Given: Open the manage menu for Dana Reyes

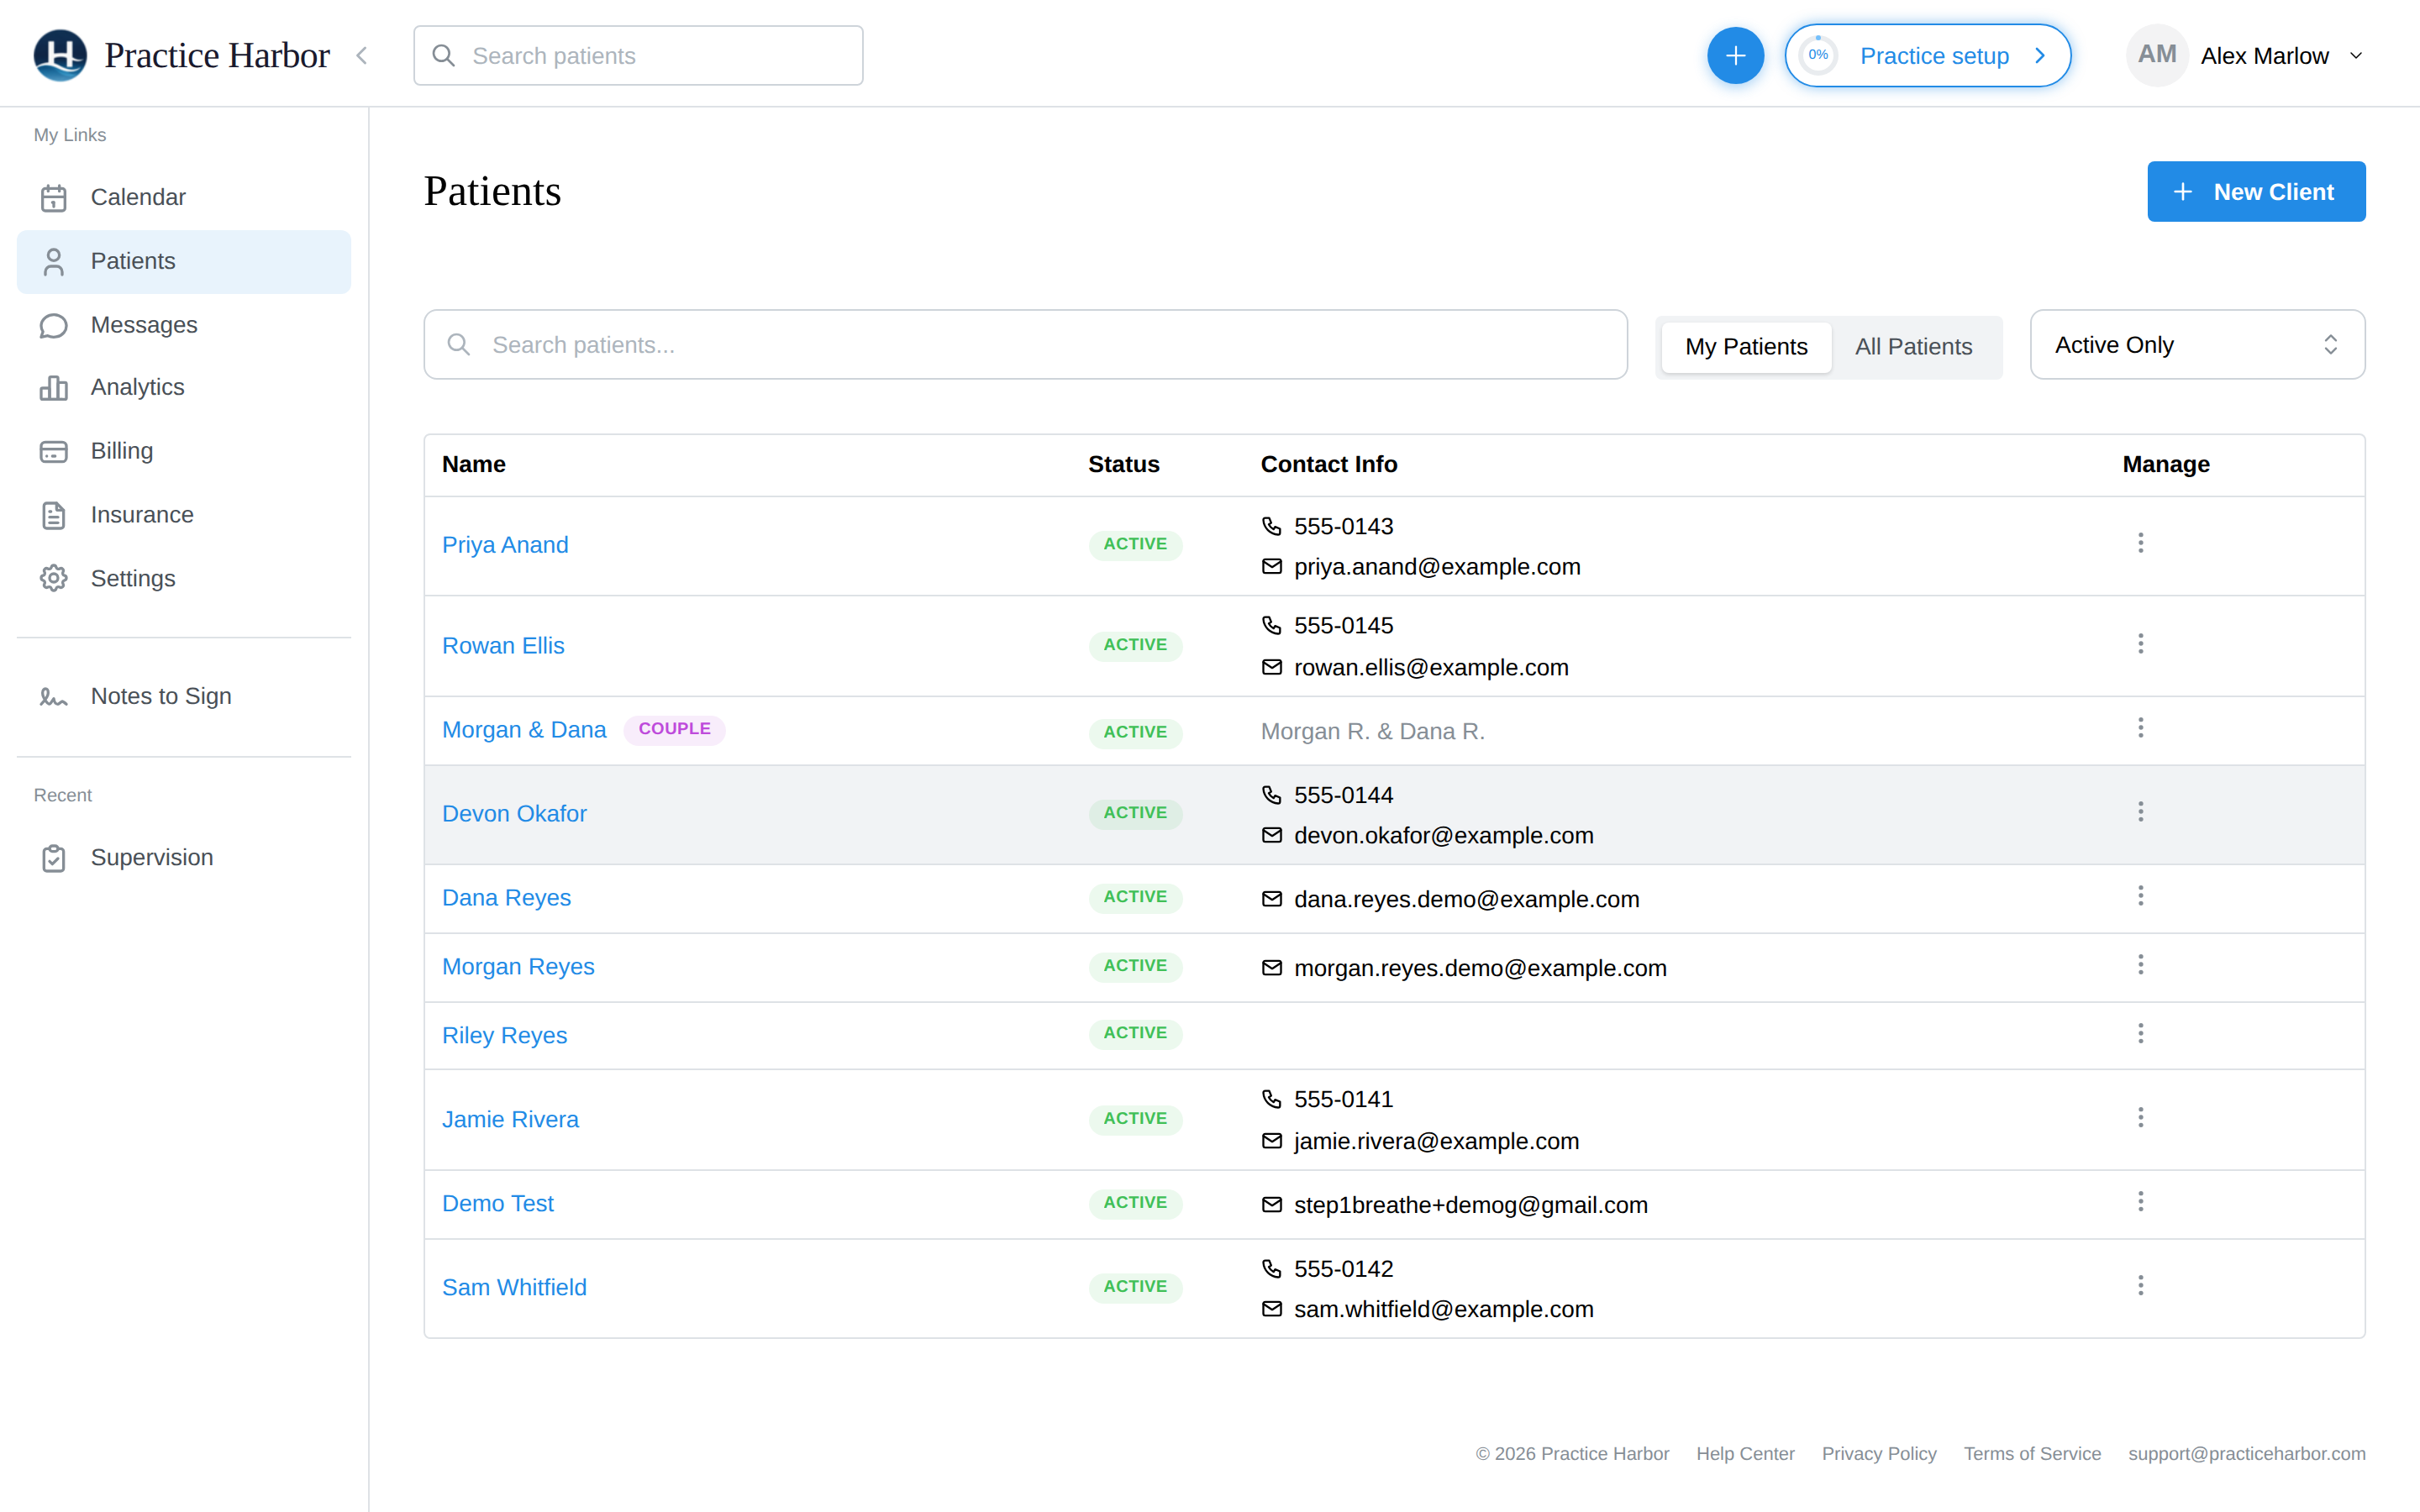Looking at the screenshot, I should click(2140, 896).
